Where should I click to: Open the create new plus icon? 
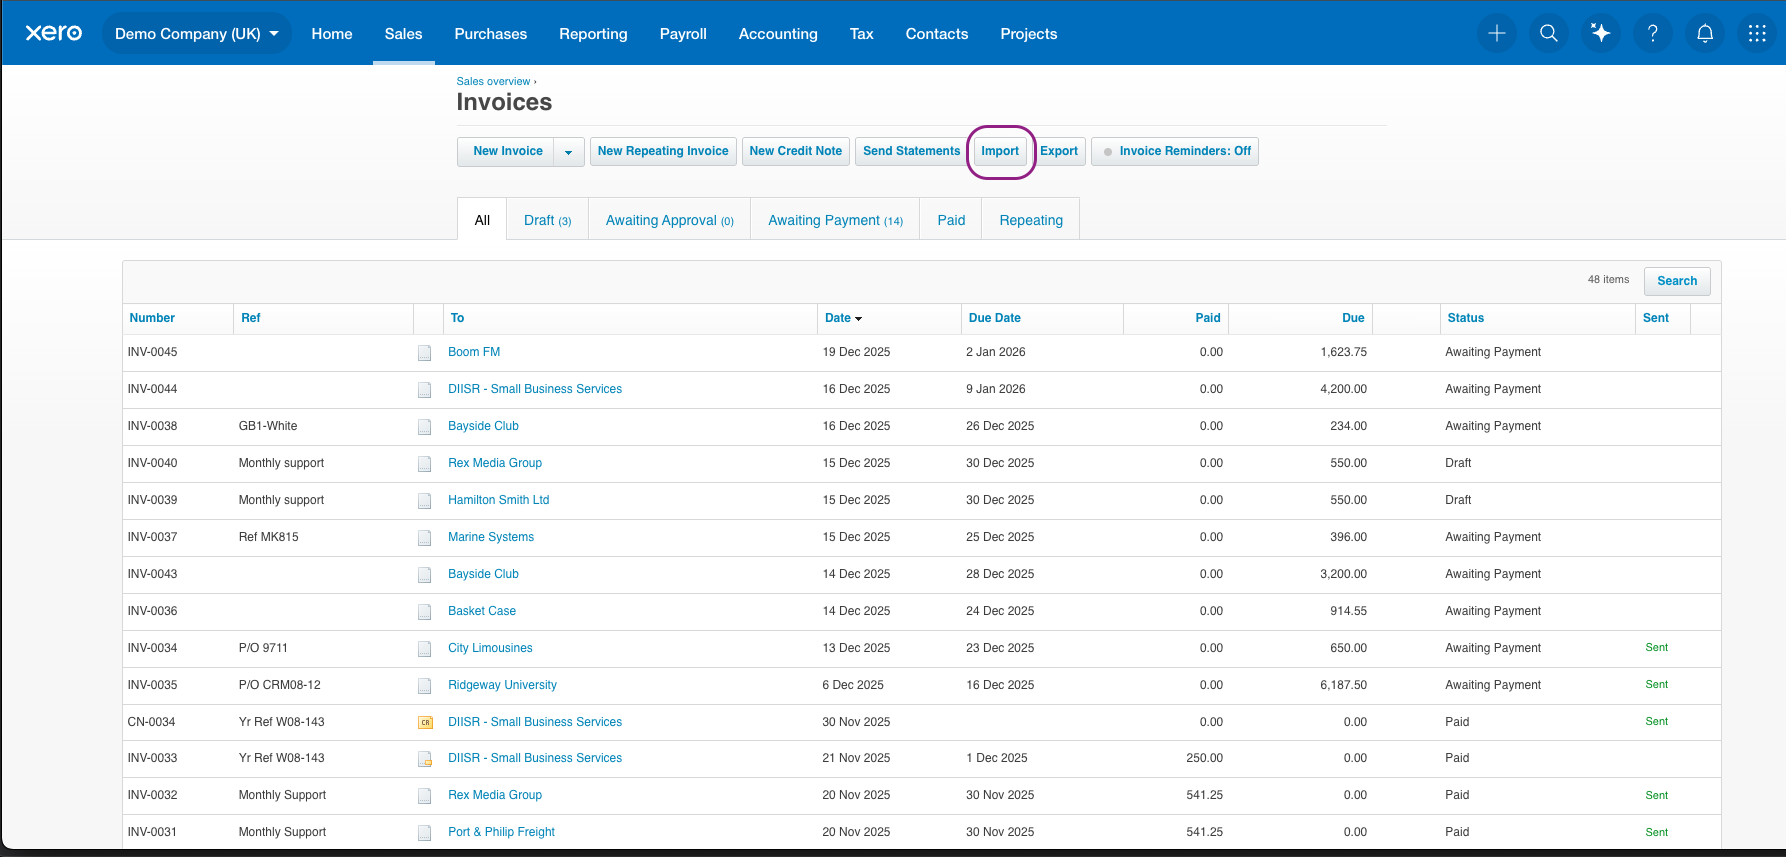coord(1497,33)
